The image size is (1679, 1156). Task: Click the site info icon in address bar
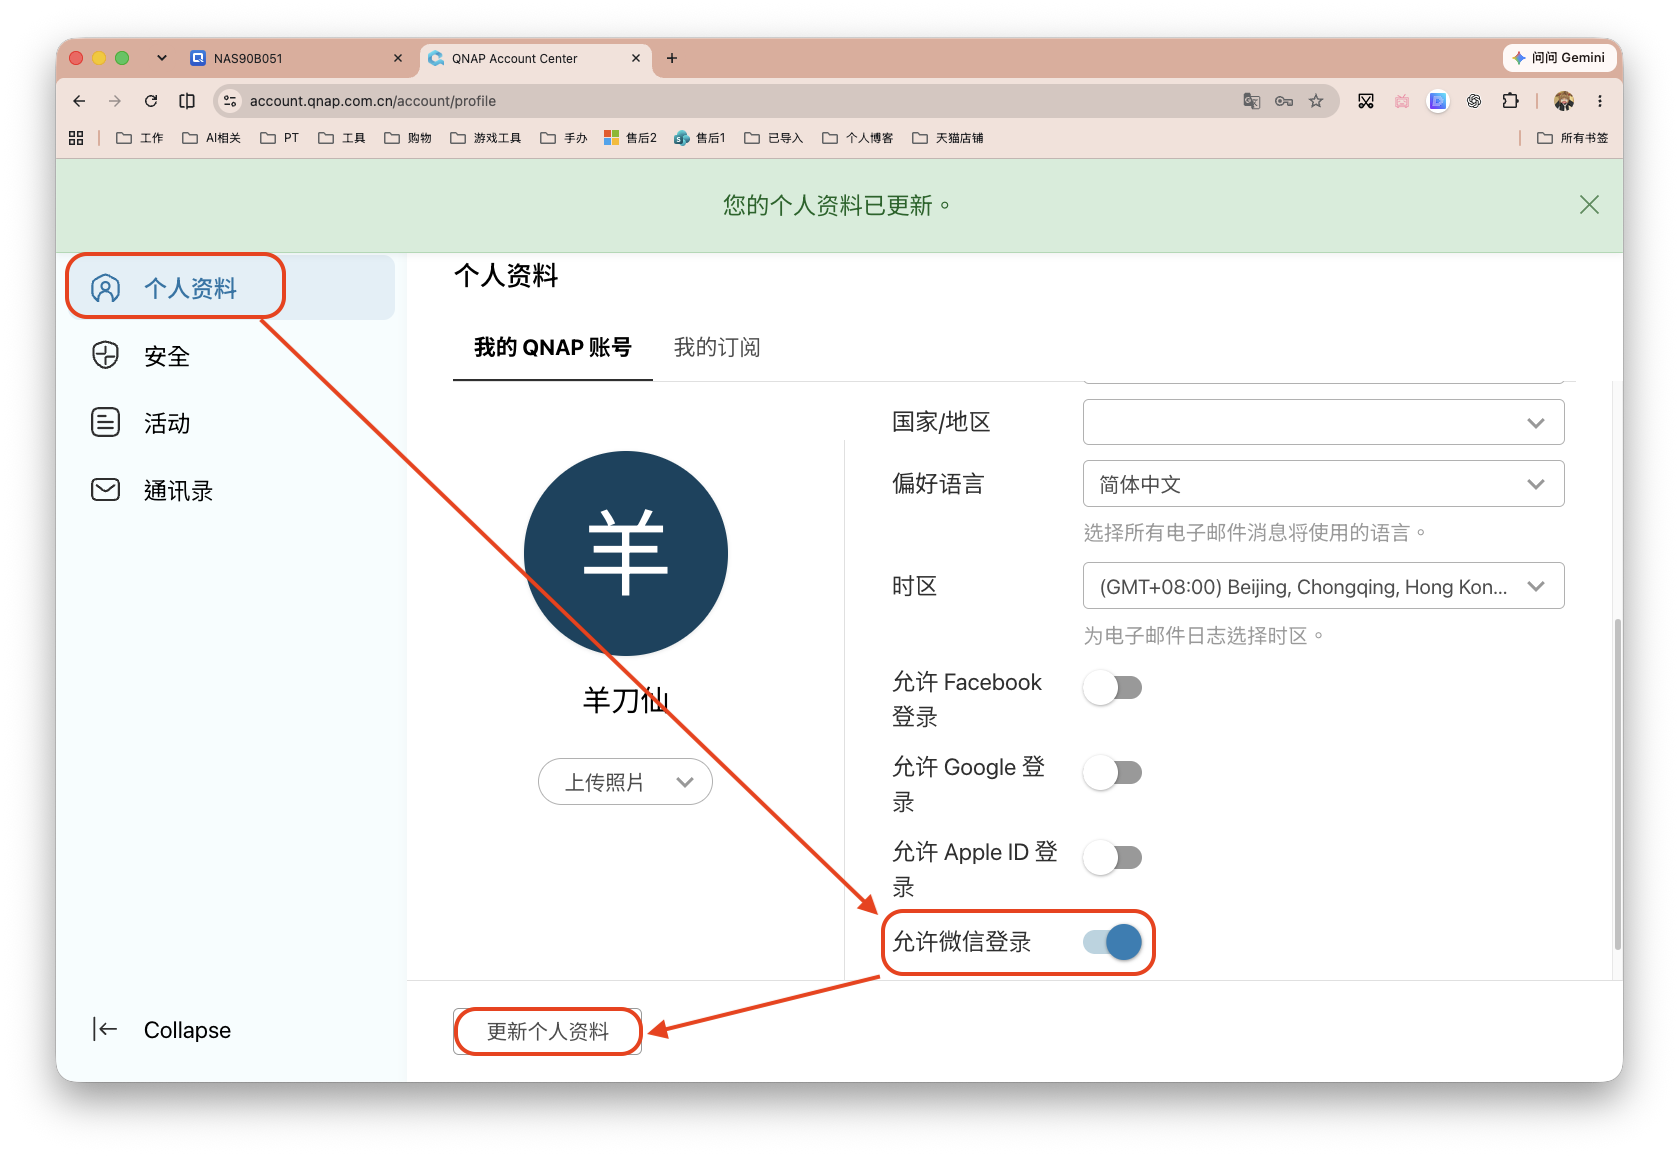pos(230,101)
